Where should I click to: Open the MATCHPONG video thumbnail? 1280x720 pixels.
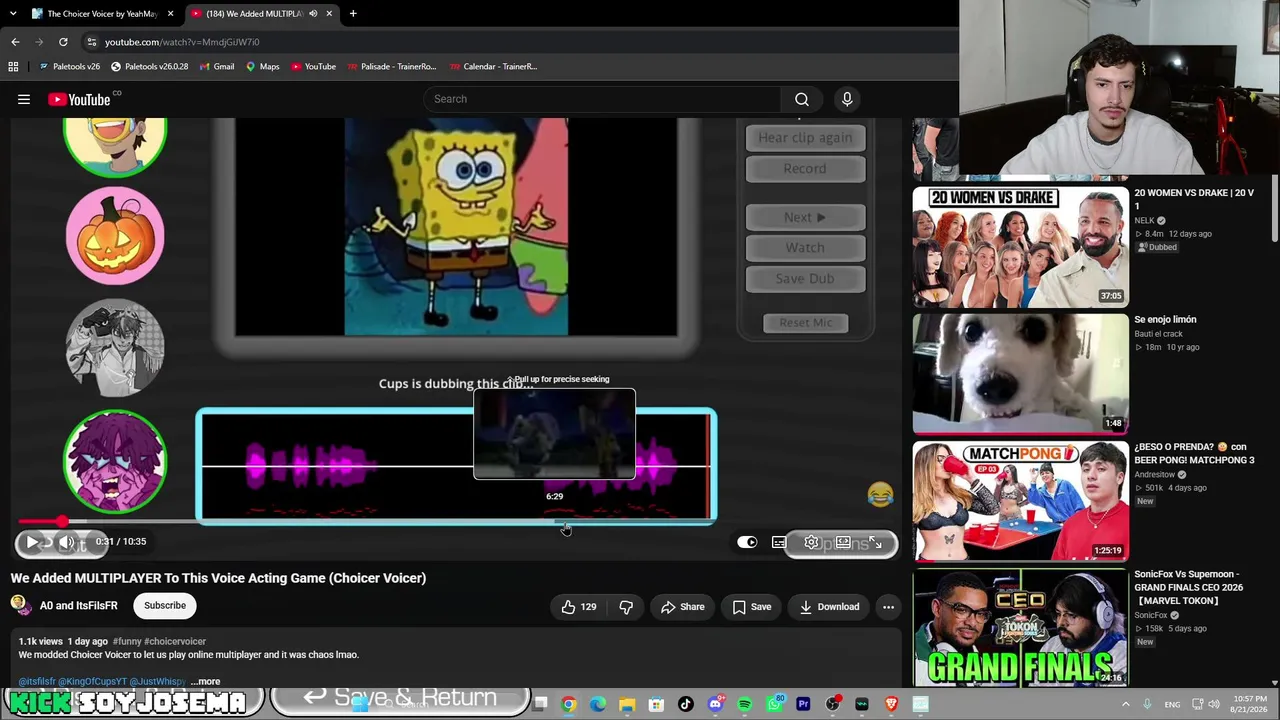pyautogui.click(x=1020, y=500)
